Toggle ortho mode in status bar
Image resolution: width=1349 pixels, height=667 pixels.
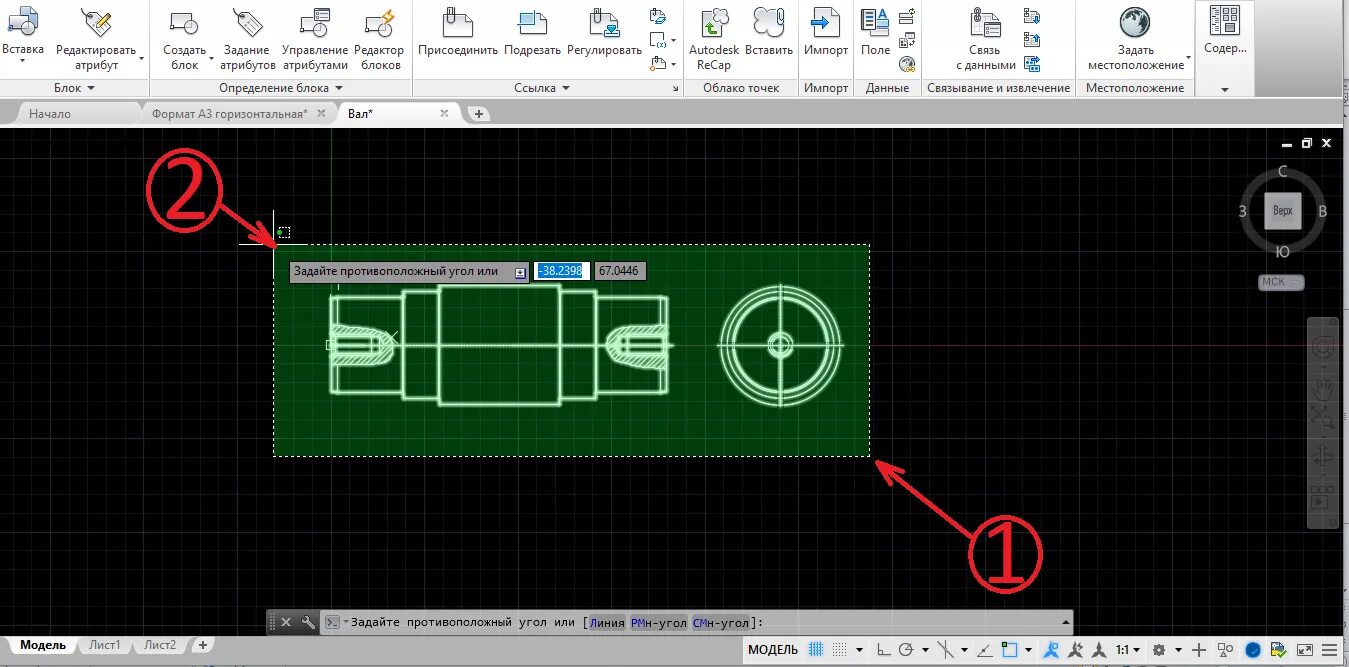pos(883,650)
